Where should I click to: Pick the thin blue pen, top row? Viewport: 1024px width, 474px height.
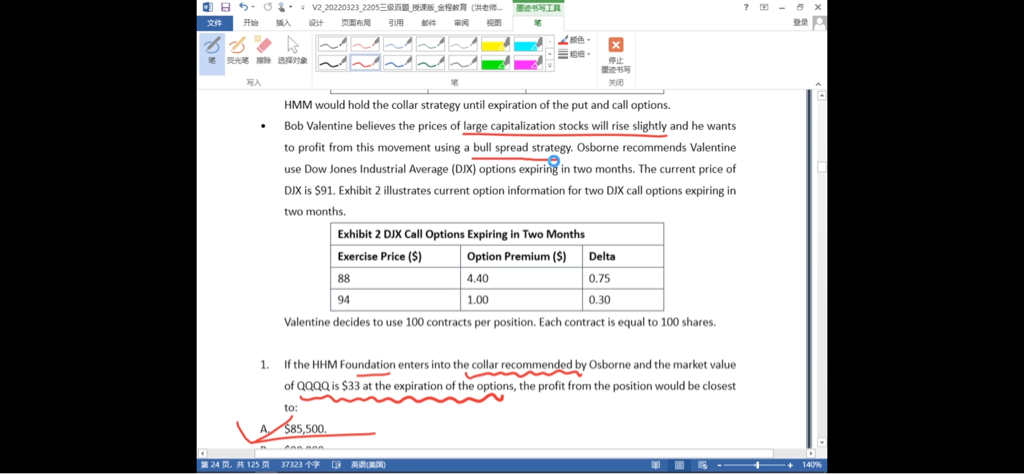point(398,44)
